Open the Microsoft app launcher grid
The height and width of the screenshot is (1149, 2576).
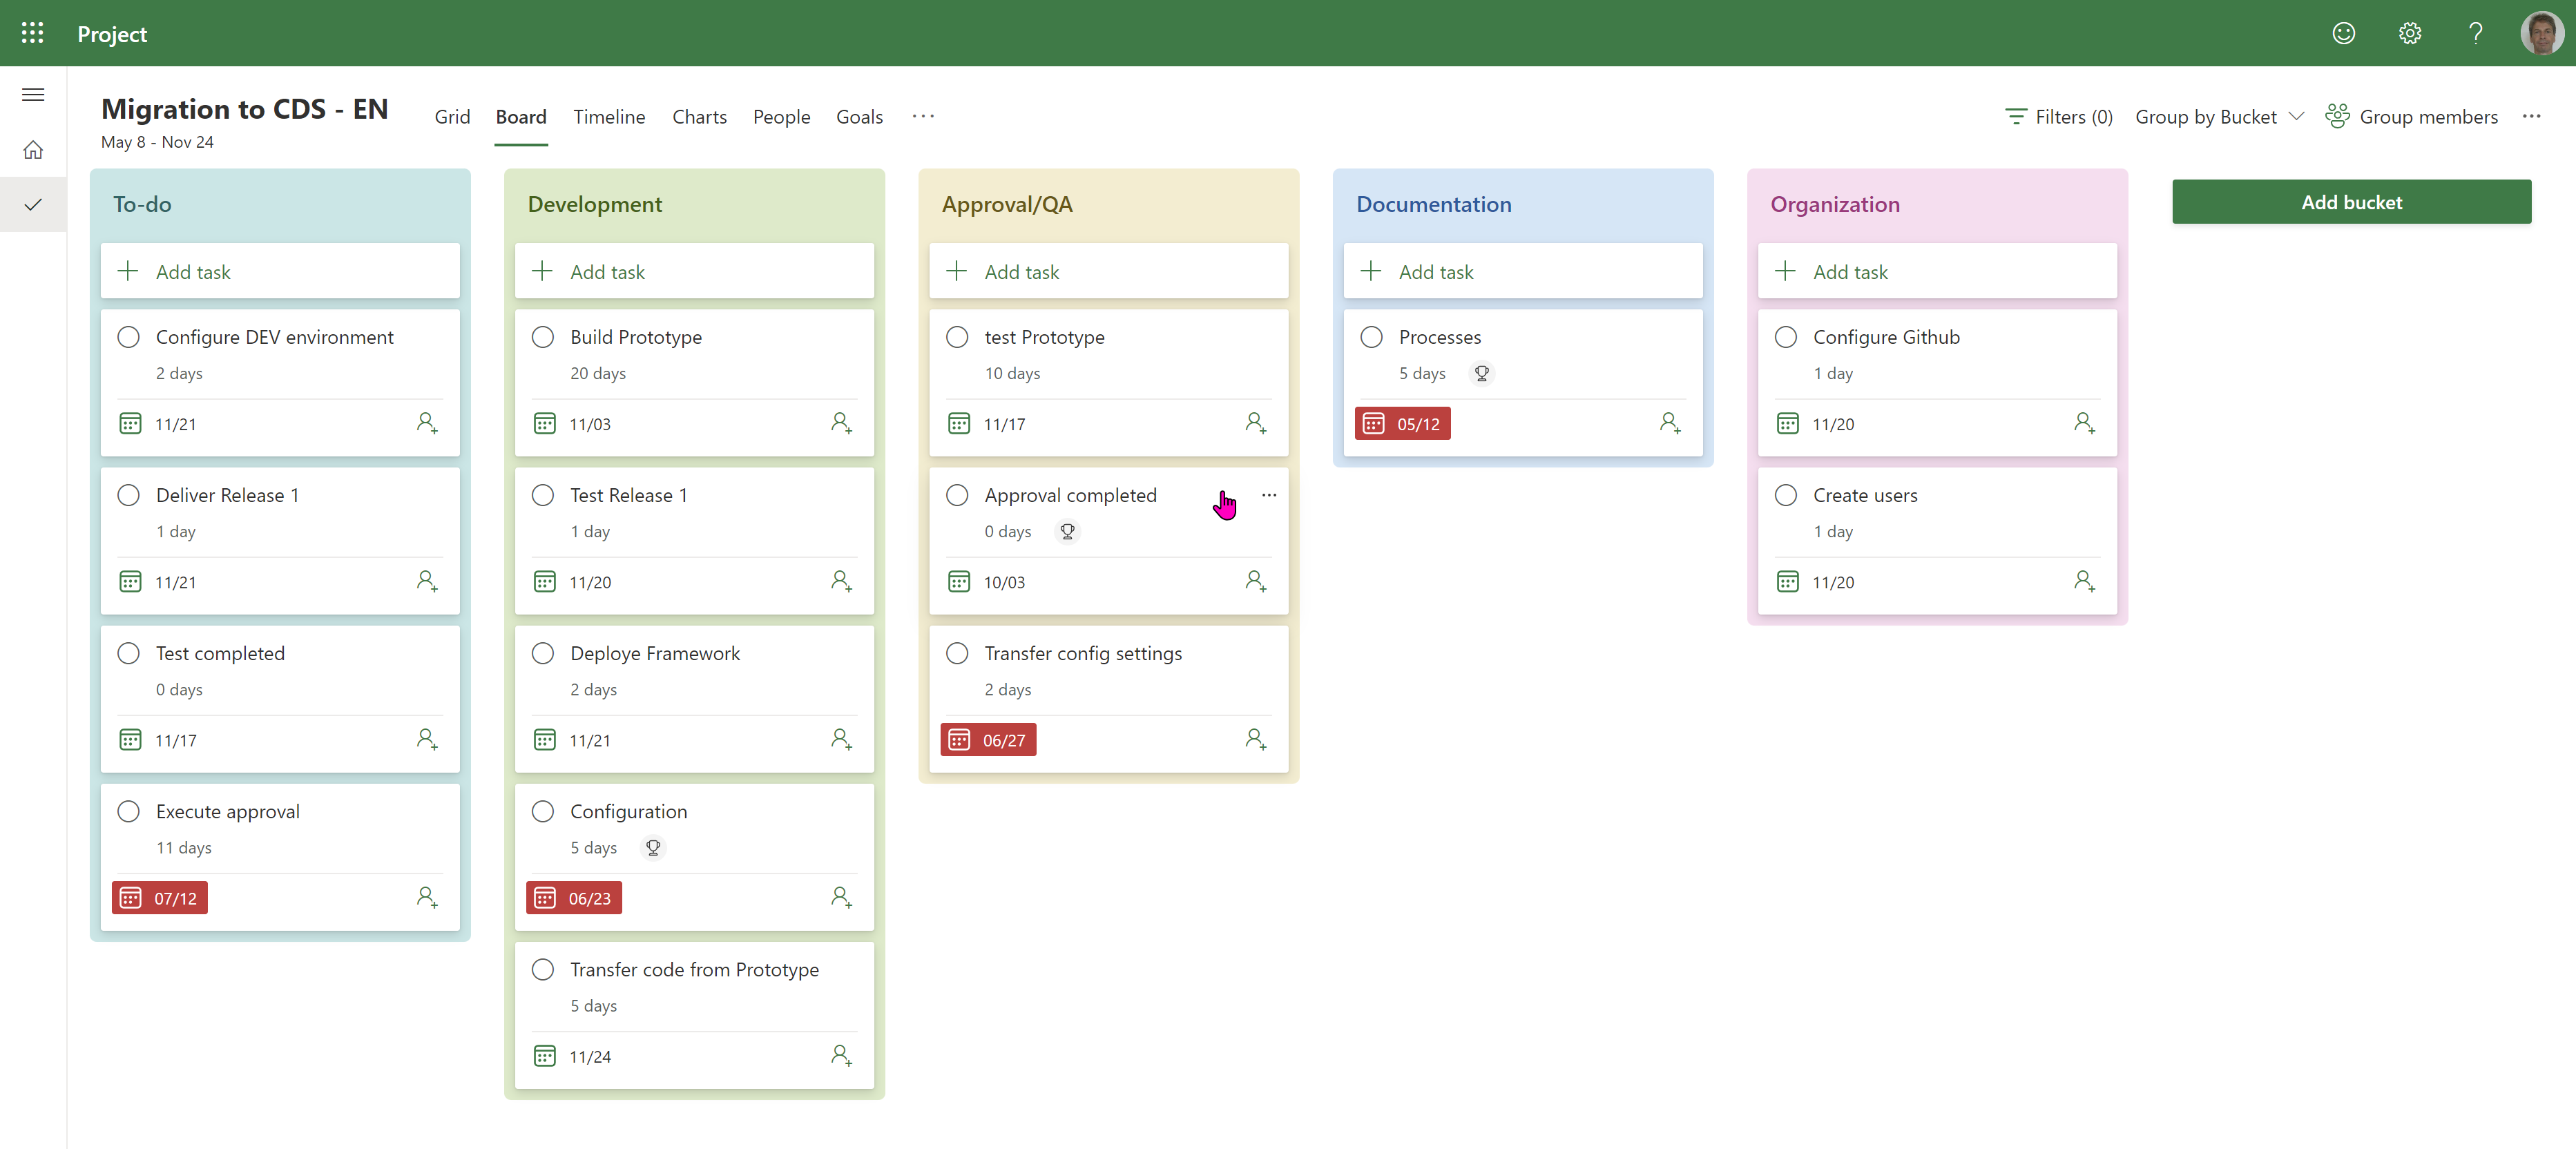point(32,33)
